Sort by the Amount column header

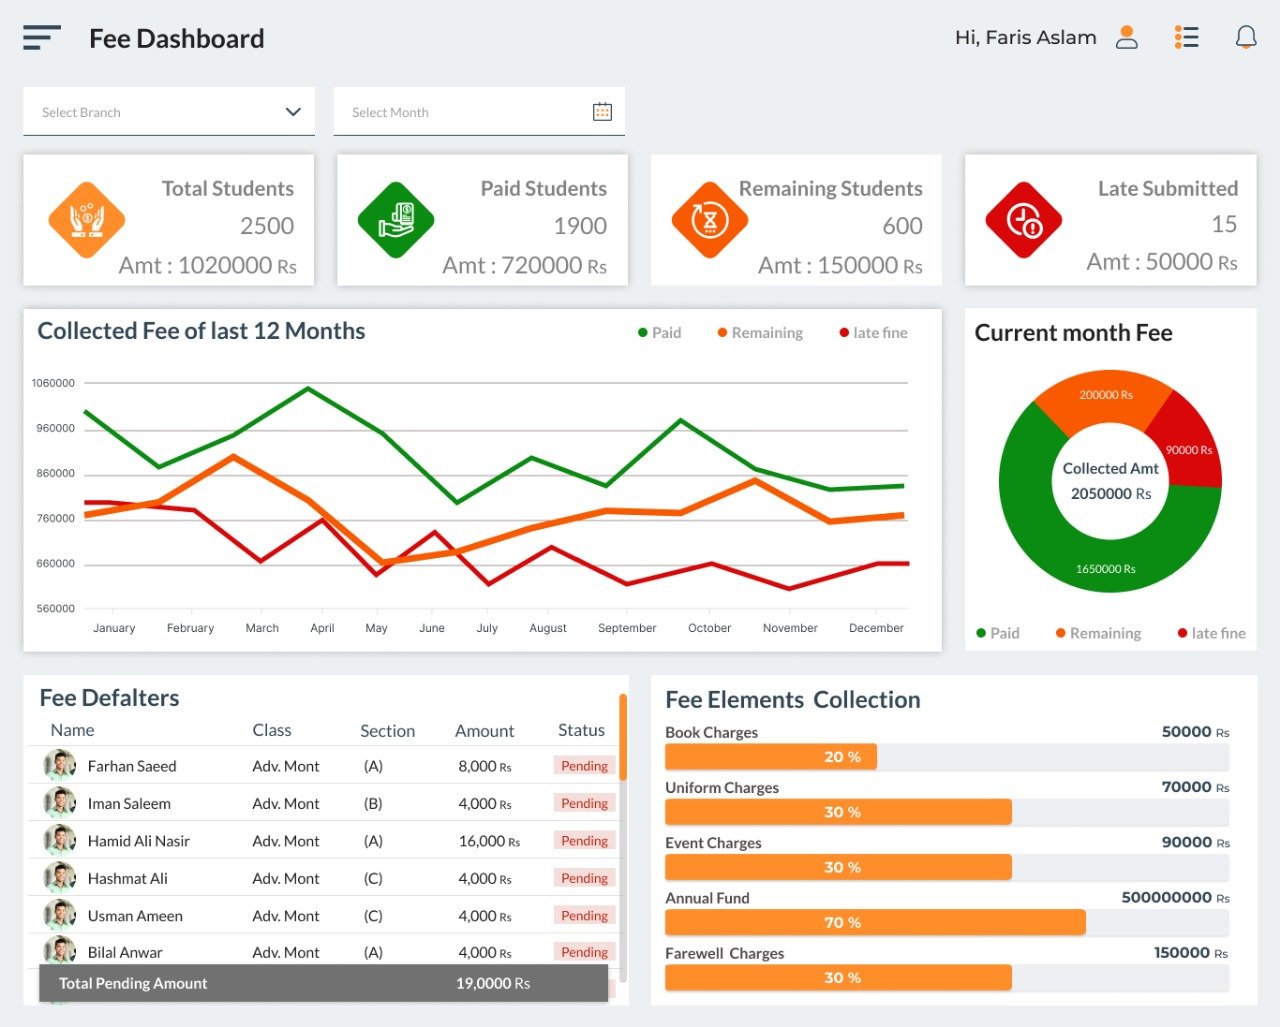(484, 731)
